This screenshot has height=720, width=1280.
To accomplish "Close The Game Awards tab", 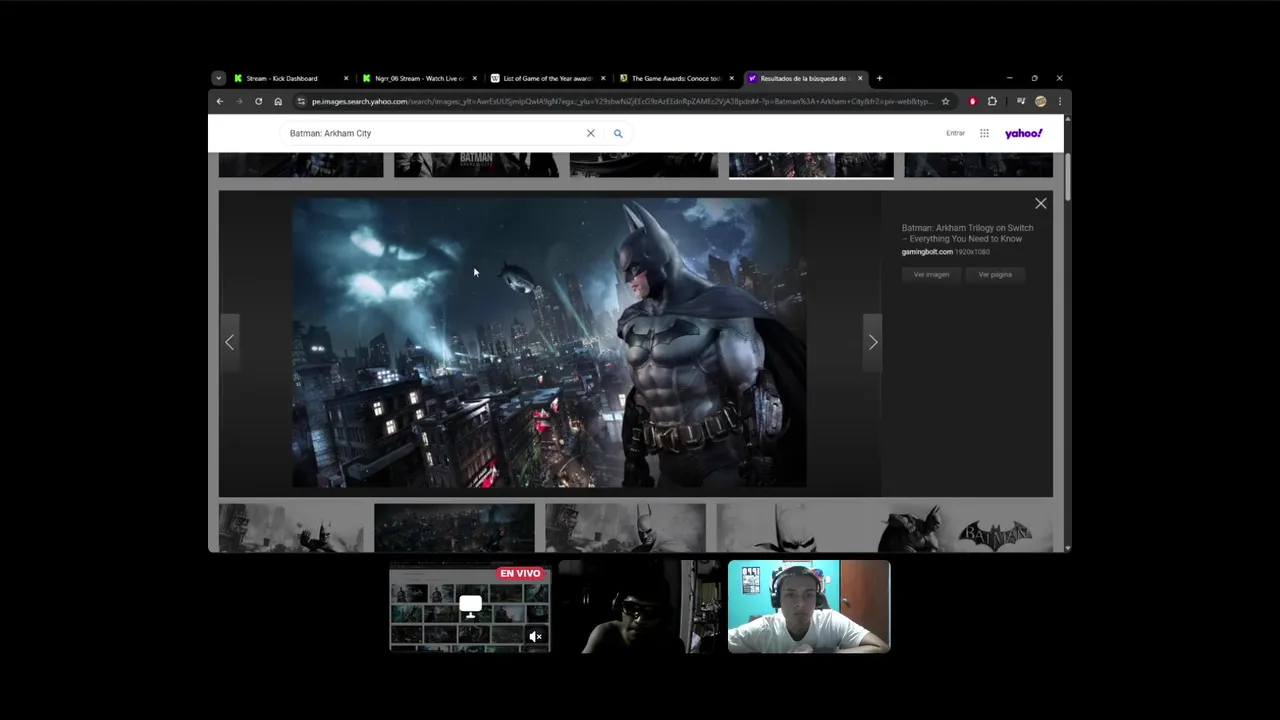I will click(731, 78).
